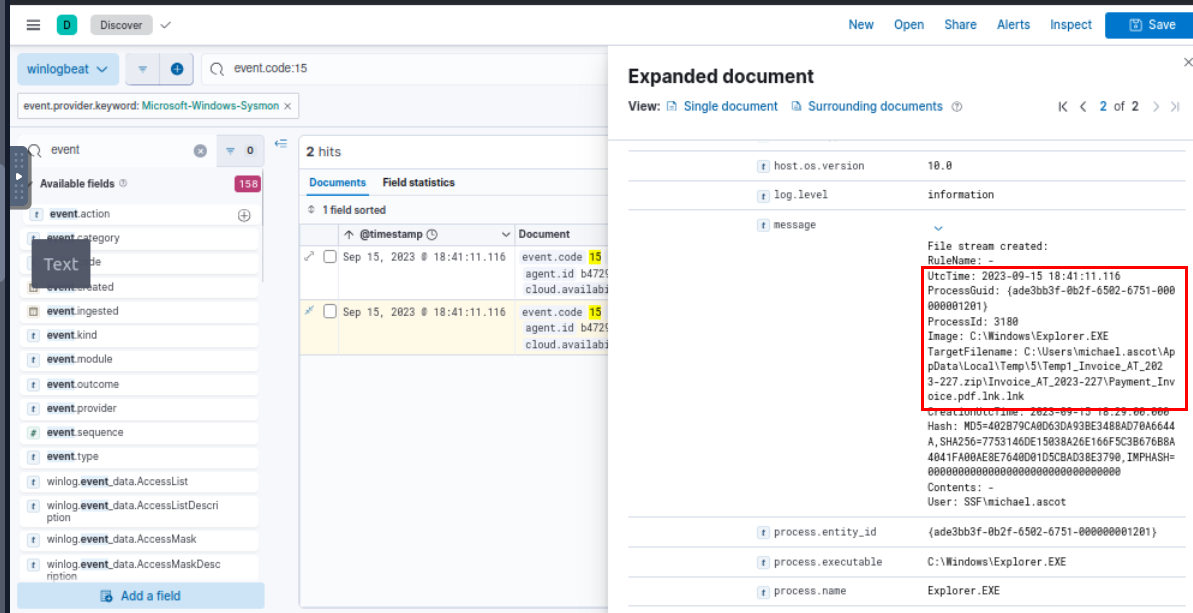Image resolution: width=1193 pixels, height=613 pixels.
Task: Go to previous document in flyout
Action: pyautogui.click(x=1083, y=107)
